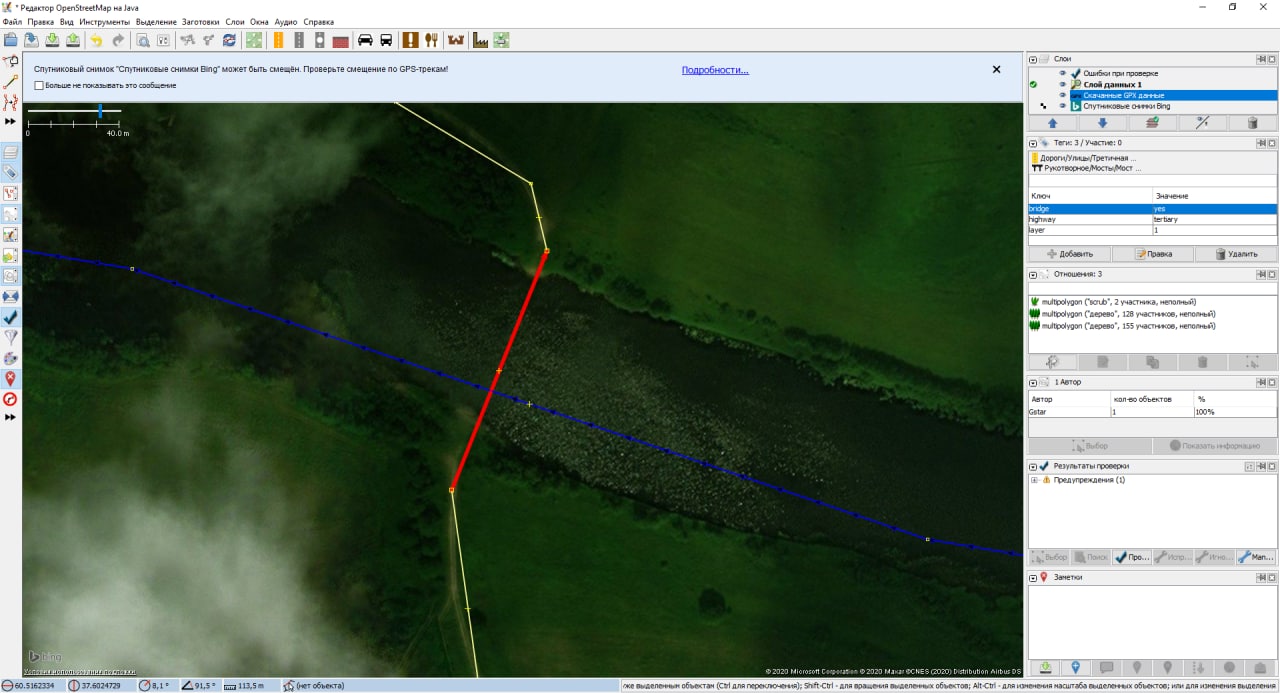Click the factory preset icon
The height and width of the screenshot is (693, 1280).
480,40
